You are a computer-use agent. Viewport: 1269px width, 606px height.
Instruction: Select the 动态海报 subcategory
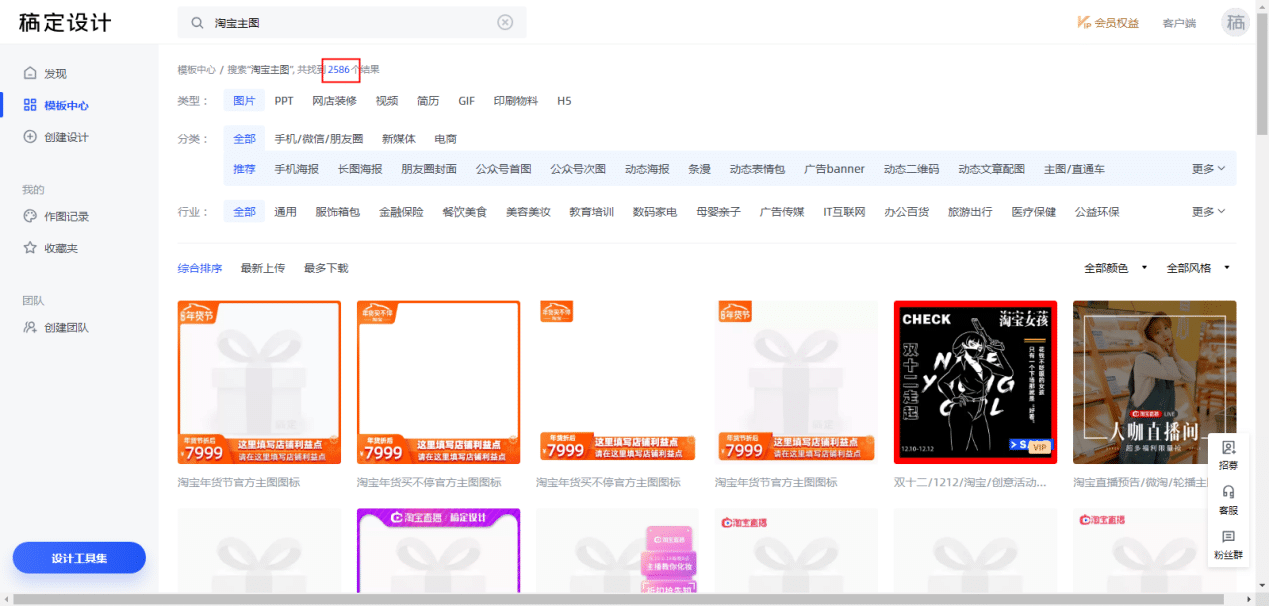tap(647, 169)
